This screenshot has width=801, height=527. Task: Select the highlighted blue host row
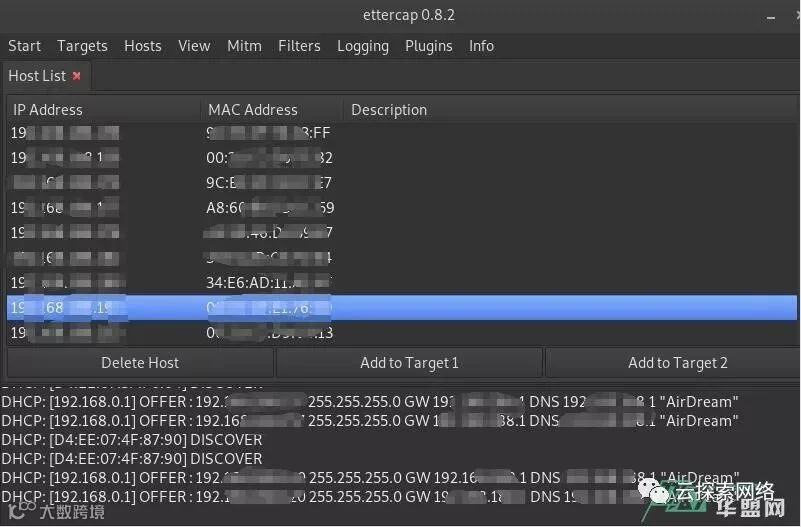pyautogui.click(x=402, y=307)
